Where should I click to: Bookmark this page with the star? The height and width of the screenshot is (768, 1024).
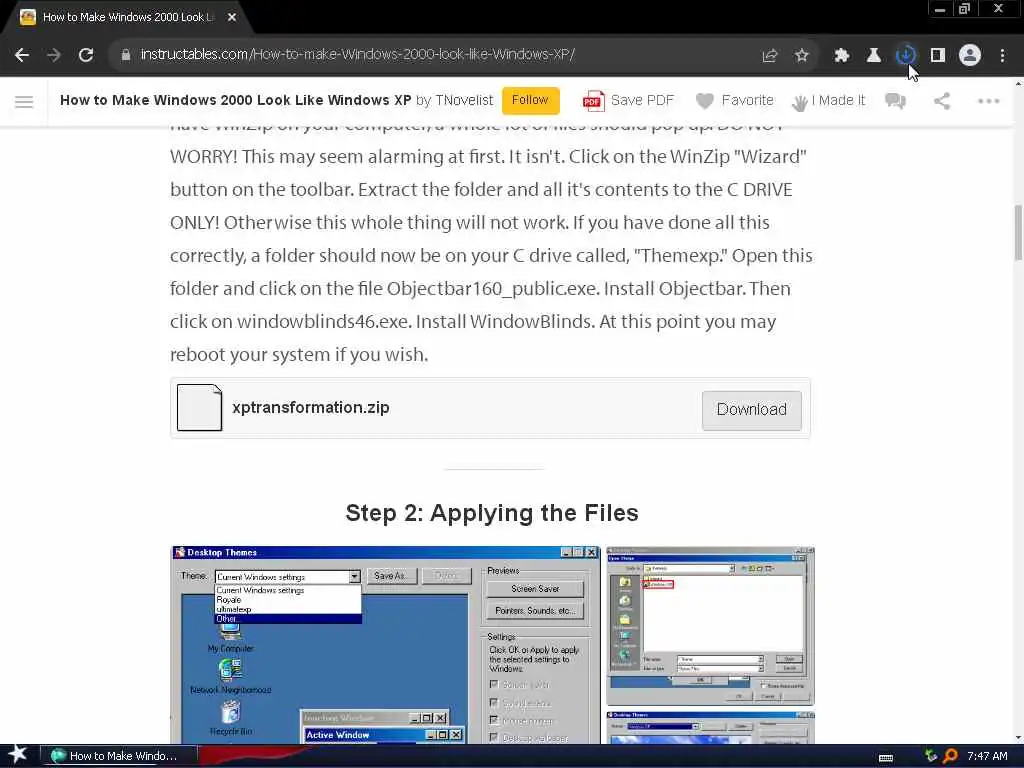(x=802, y=56)
